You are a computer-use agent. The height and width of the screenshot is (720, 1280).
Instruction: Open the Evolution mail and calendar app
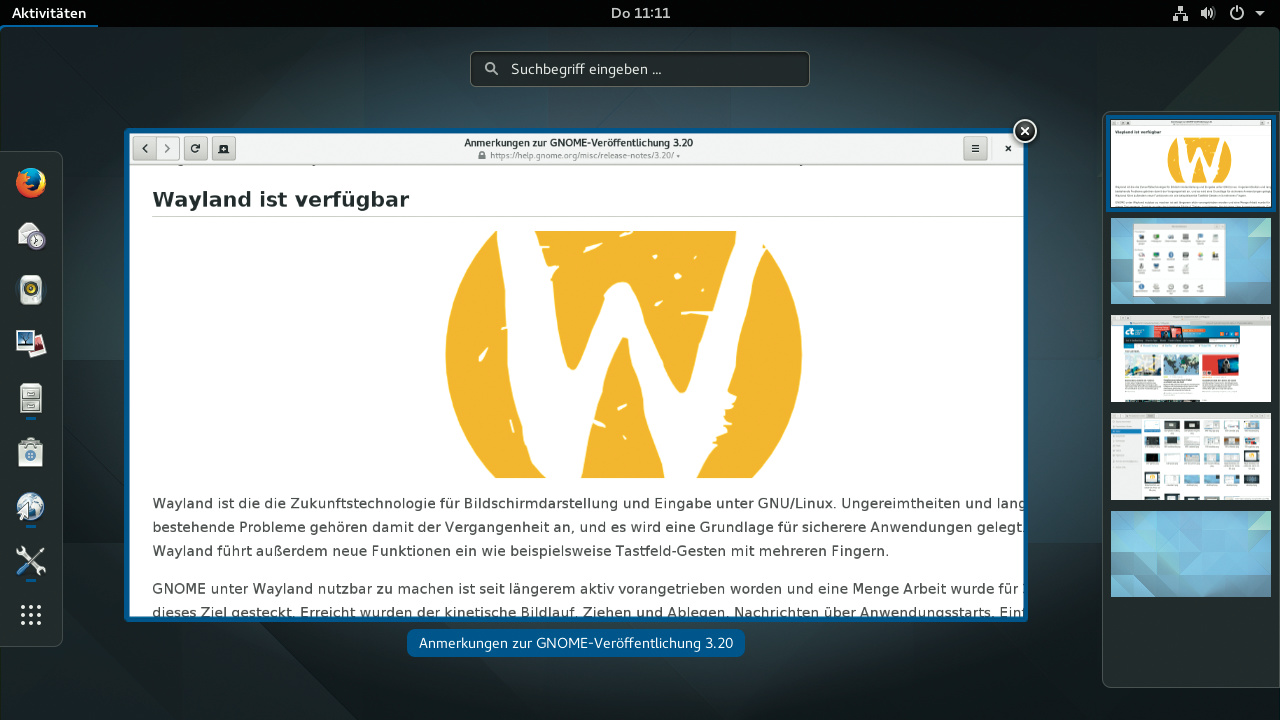coord(31,237)
